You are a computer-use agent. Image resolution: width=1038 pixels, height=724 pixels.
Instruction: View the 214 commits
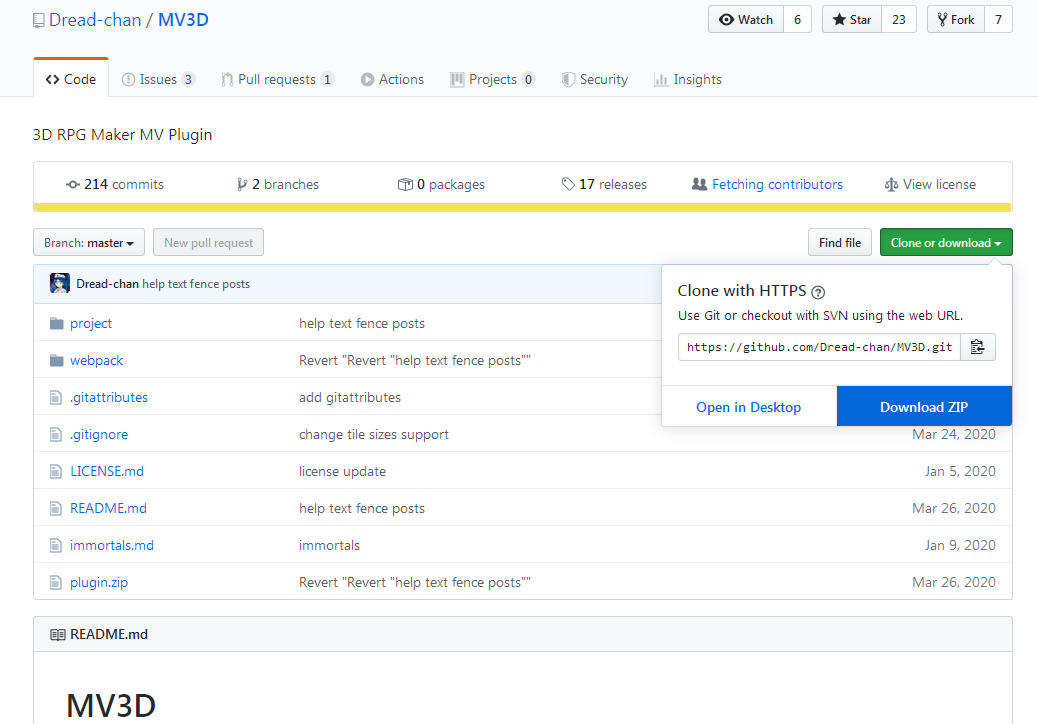(115, 184)
